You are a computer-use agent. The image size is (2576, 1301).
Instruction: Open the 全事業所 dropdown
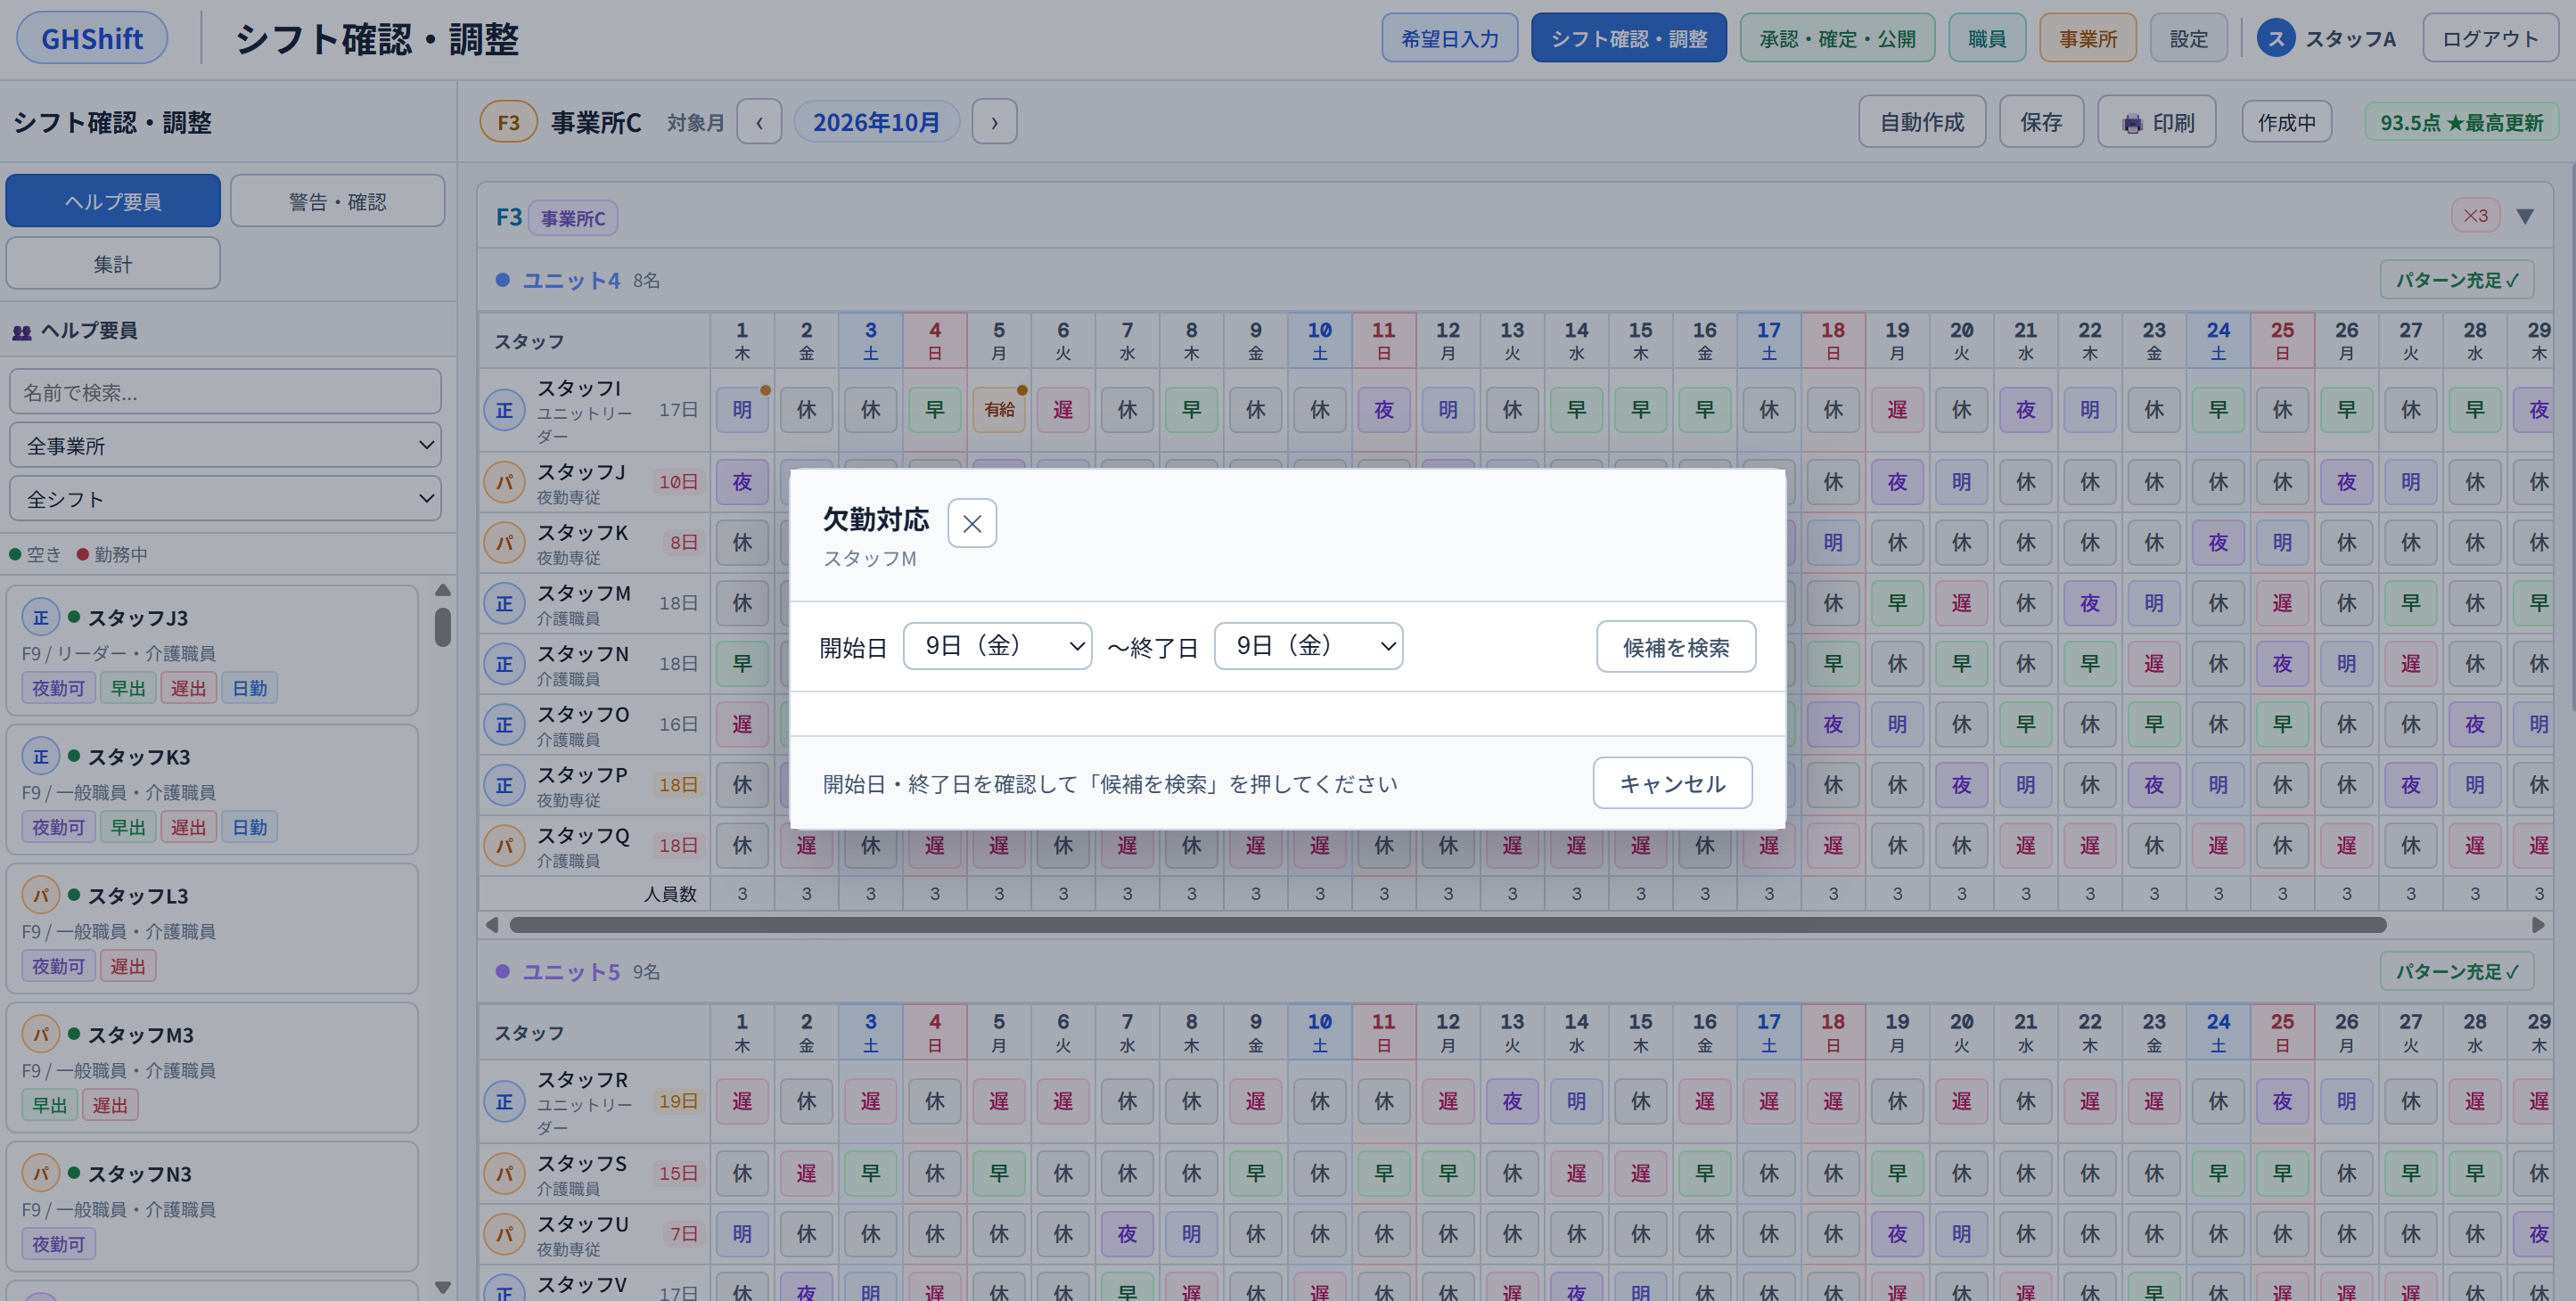pos(225,445)
